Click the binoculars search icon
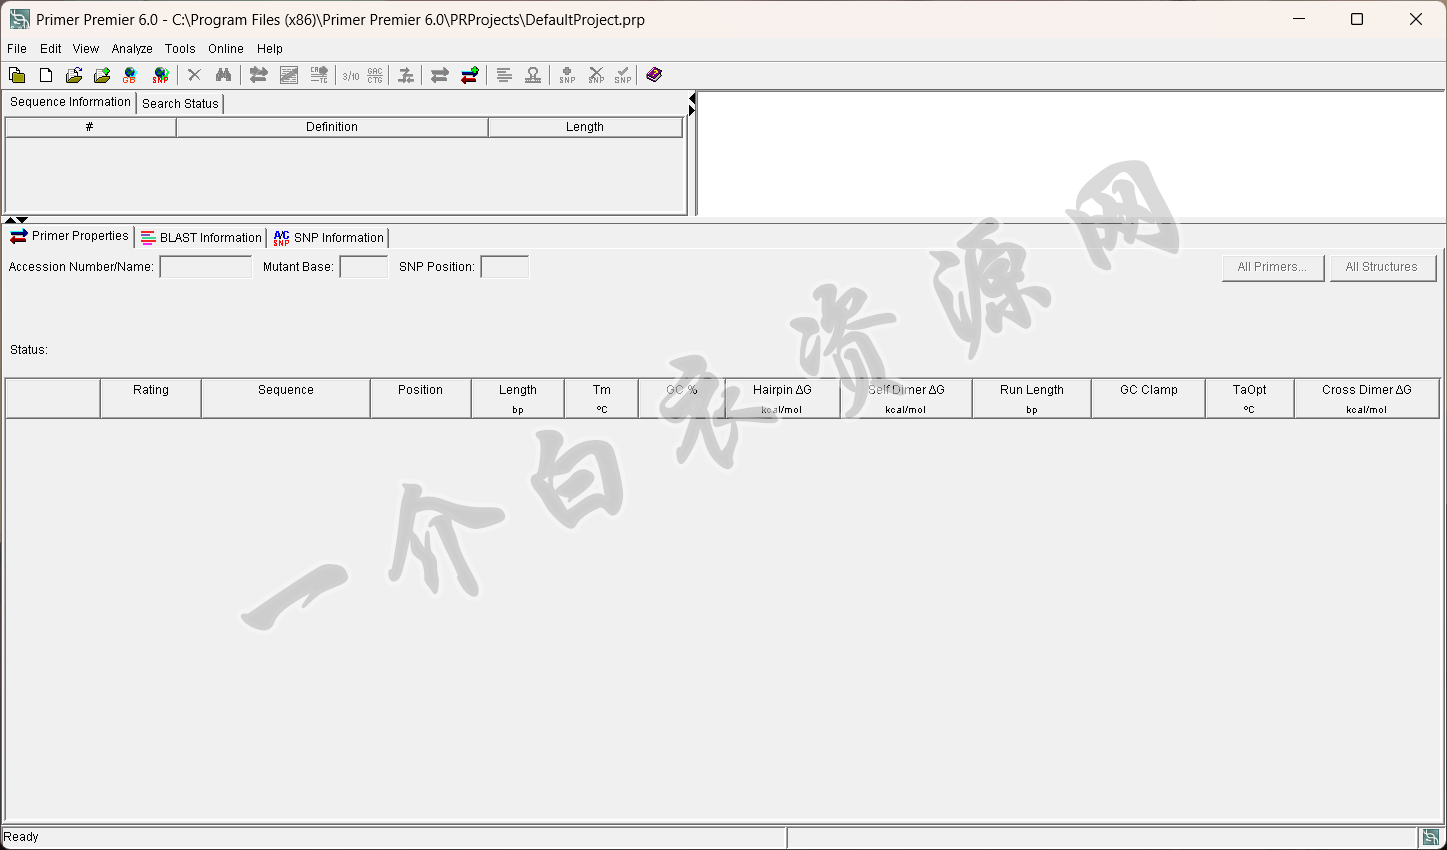This screenshot has width=1447, height=850. point(223,75)
